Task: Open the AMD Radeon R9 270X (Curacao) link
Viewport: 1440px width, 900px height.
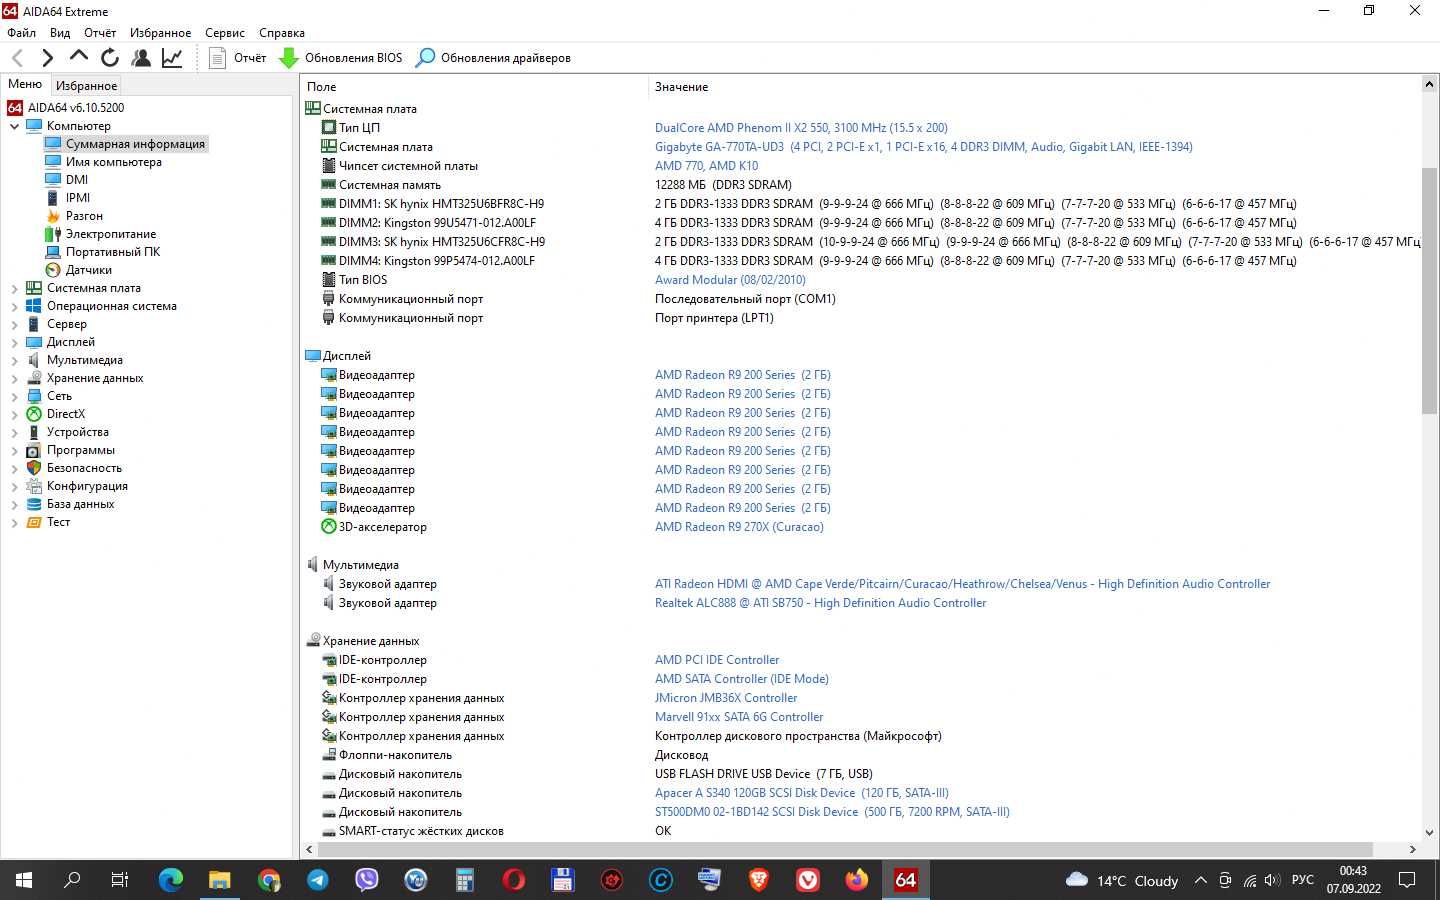Action: click(739, 527)
